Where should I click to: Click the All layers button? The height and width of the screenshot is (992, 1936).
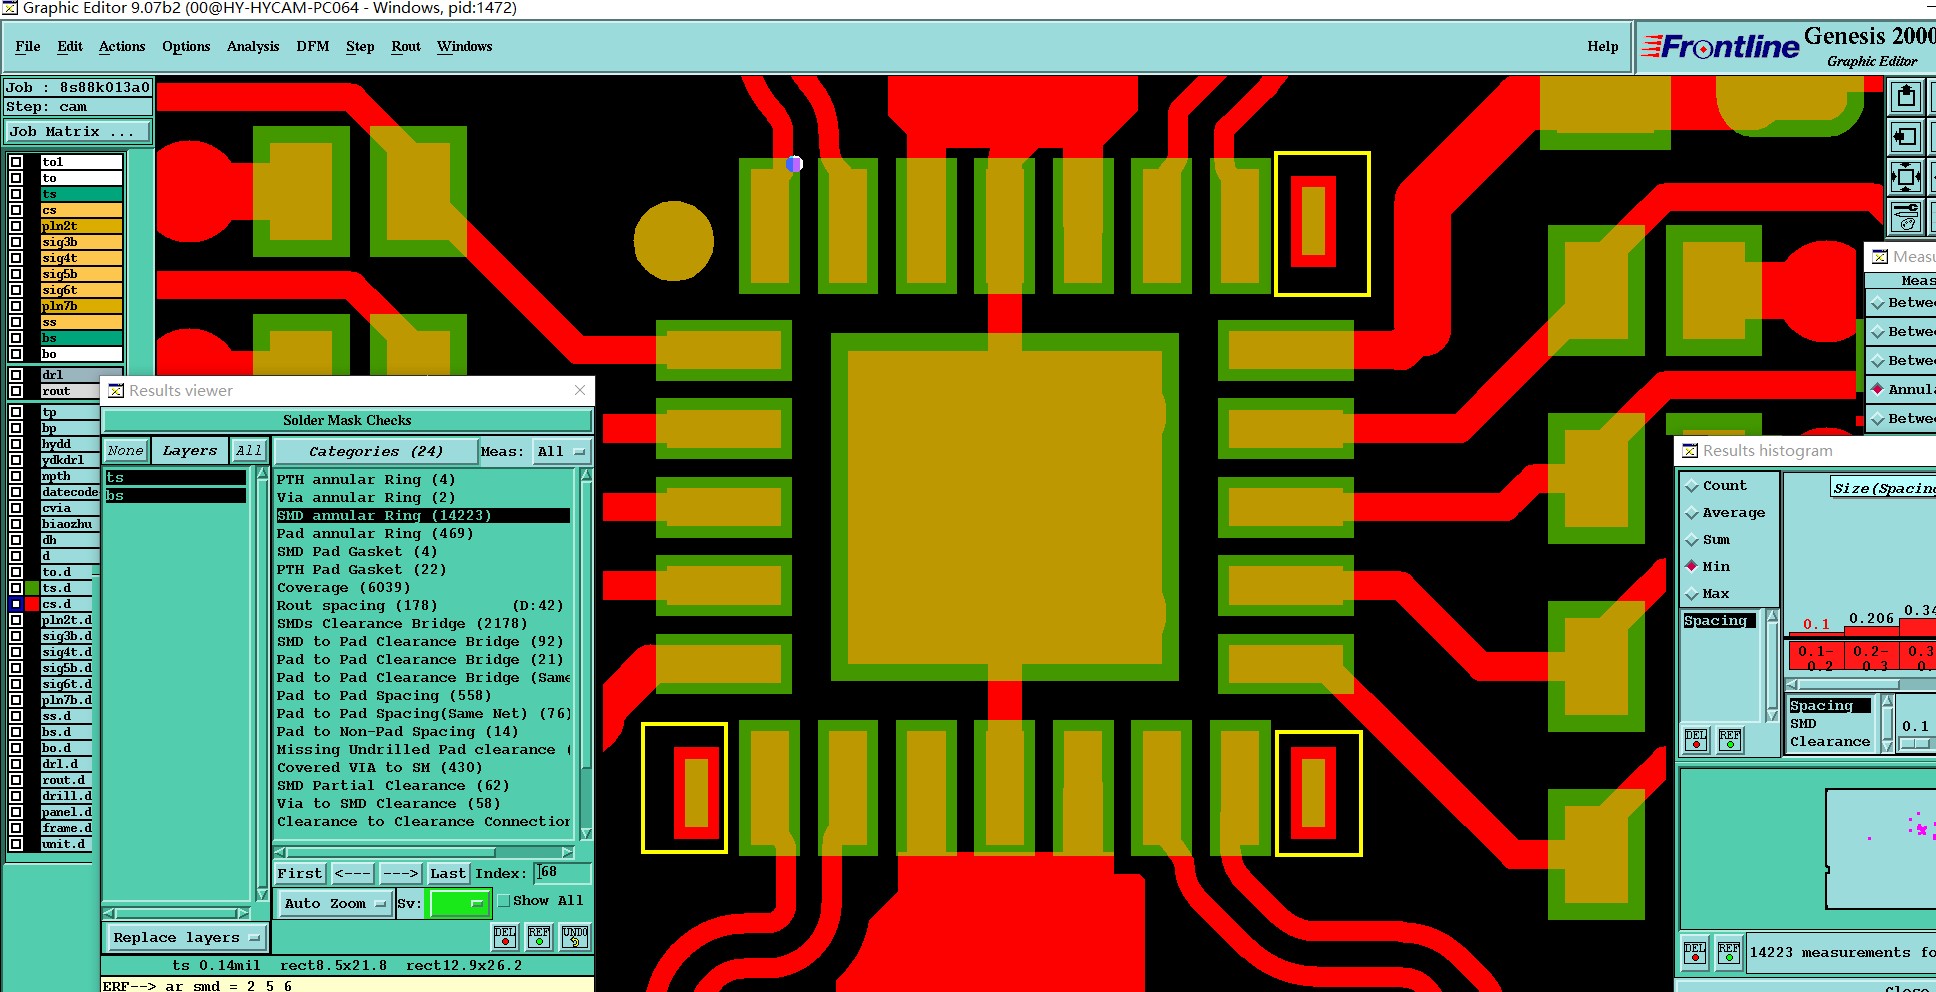point(249,451)
